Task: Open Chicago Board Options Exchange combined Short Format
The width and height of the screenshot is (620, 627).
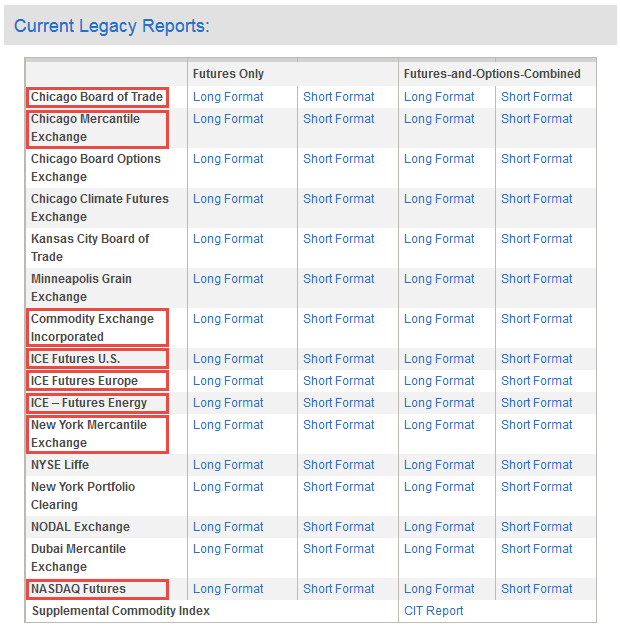Action: pos(536,159)
